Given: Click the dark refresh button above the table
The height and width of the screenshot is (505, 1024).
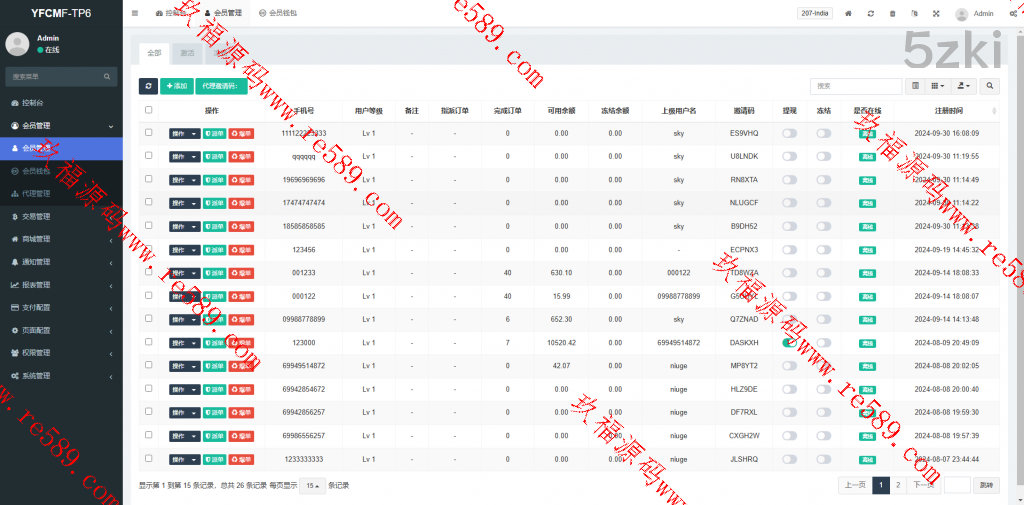Looking at the screenshot, I should coord(148,87).
